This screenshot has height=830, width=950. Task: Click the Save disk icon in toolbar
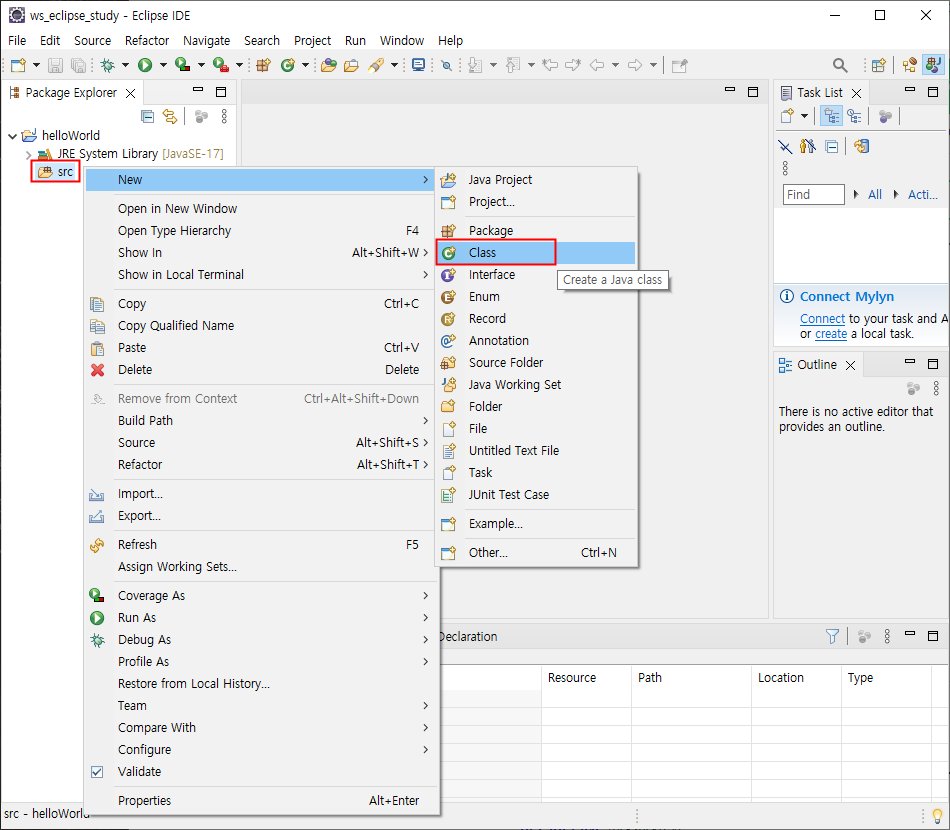click(55, 65)
